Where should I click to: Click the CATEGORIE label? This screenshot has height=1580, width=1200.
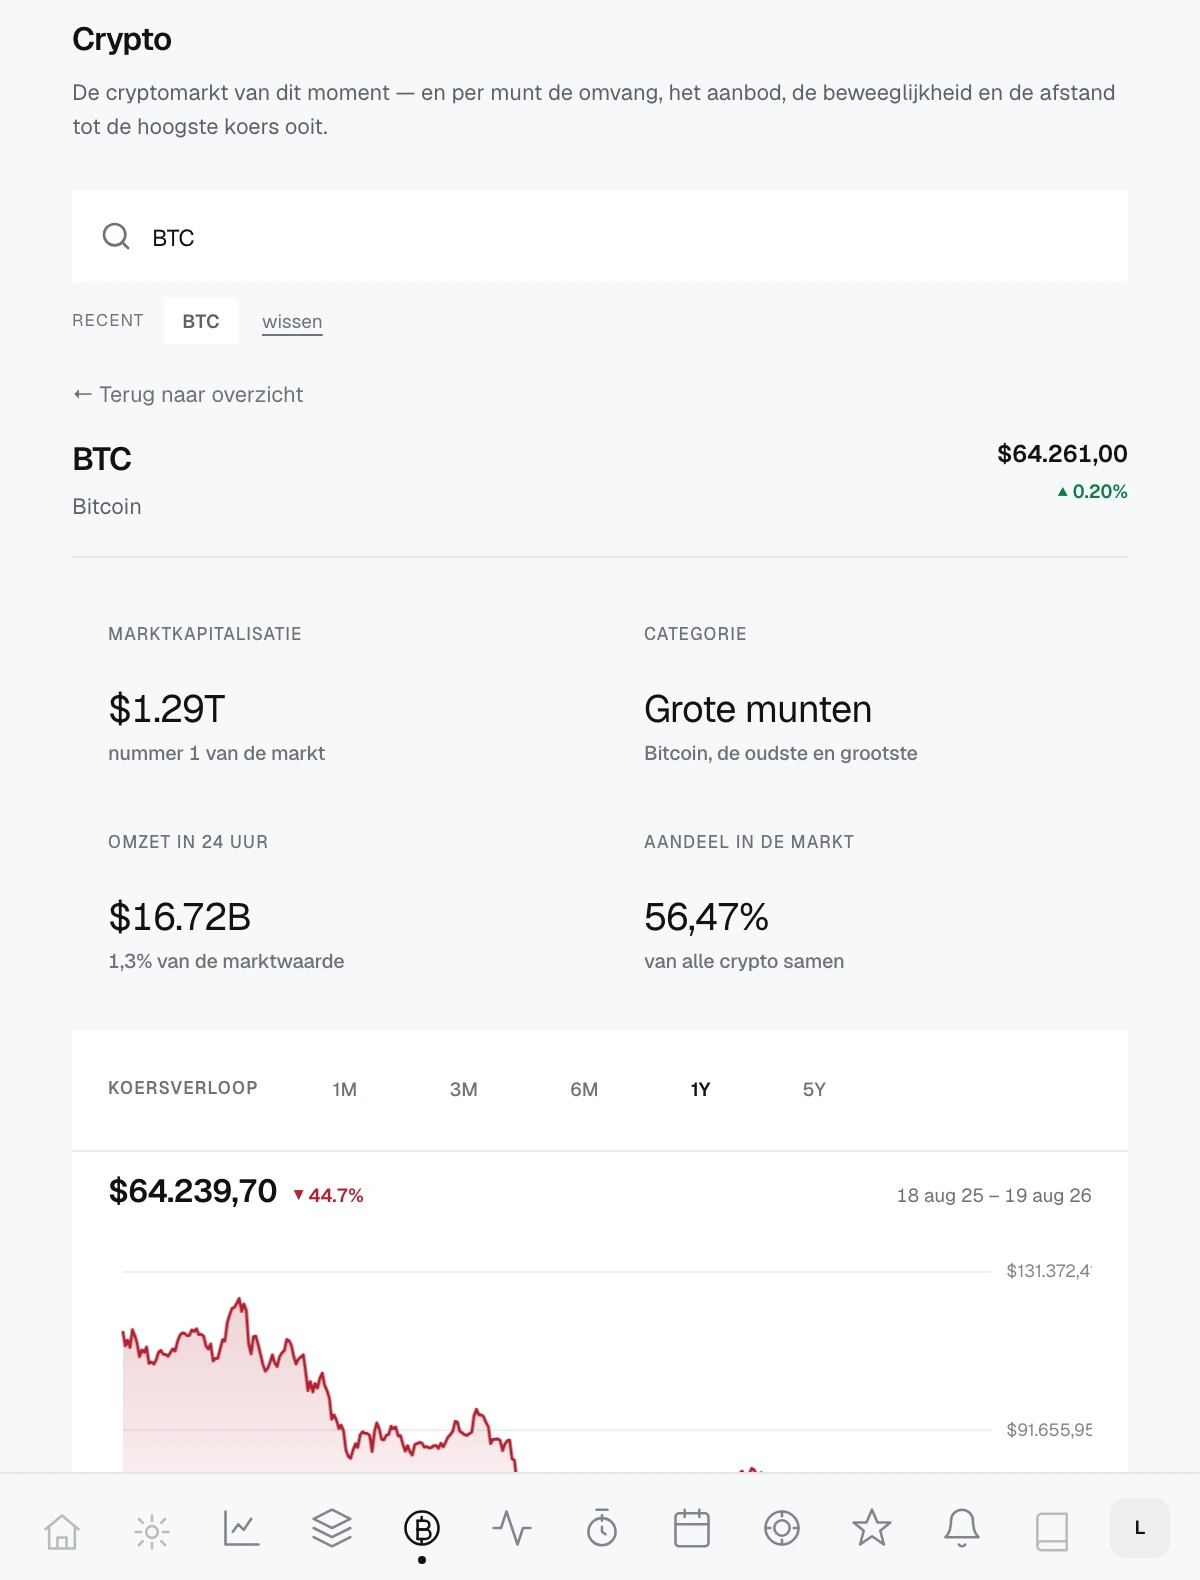pyautogui.click(x=695, y=634)
